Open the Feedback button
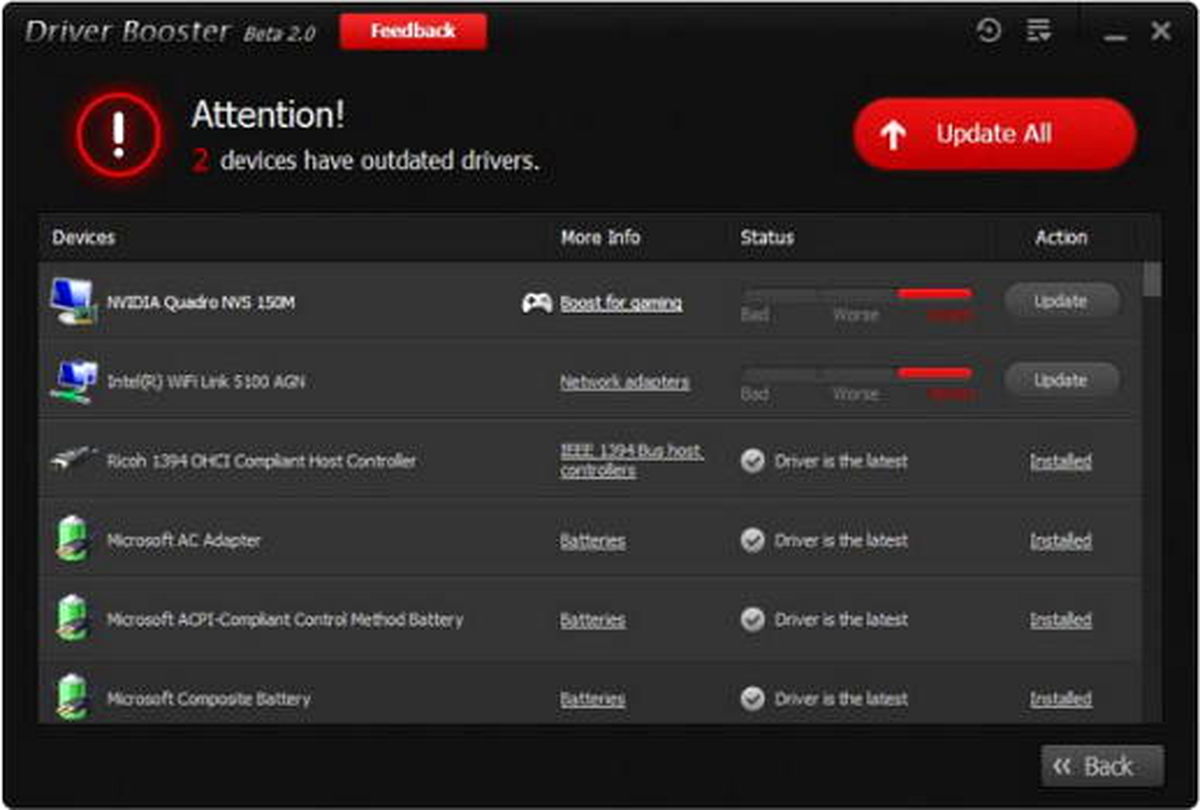The height and width of the screenshot is (810, 1200). pos(413,31)
